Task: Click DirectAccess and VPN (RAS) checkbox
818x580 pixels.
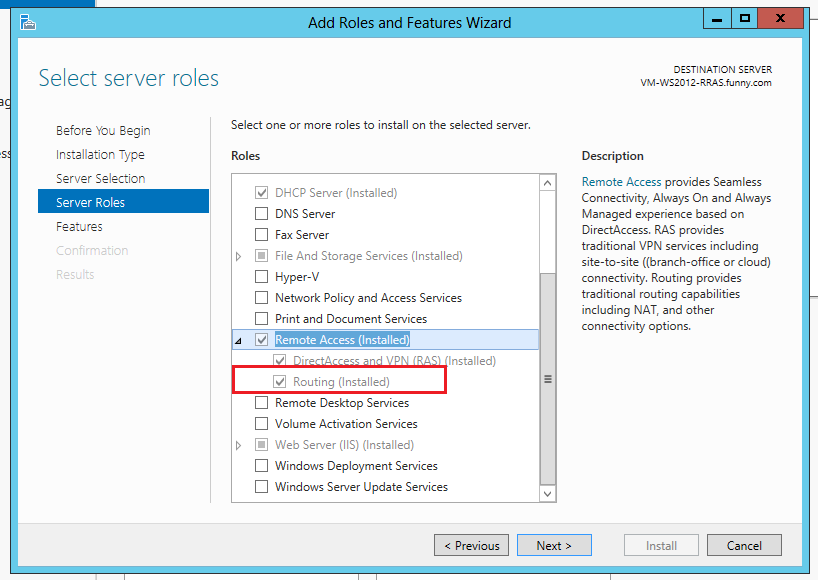Action: point(280,360)
